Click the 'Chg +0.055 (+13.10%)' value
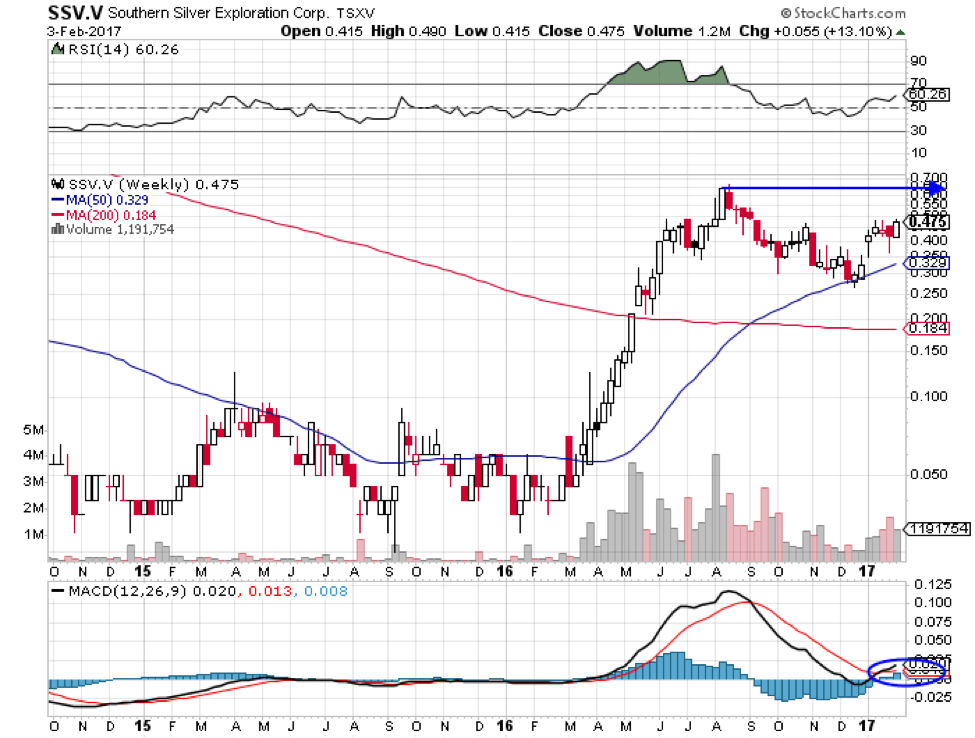The height and width of the screenshot is (738, 975). pyautogui.click(x=816, y=31)
